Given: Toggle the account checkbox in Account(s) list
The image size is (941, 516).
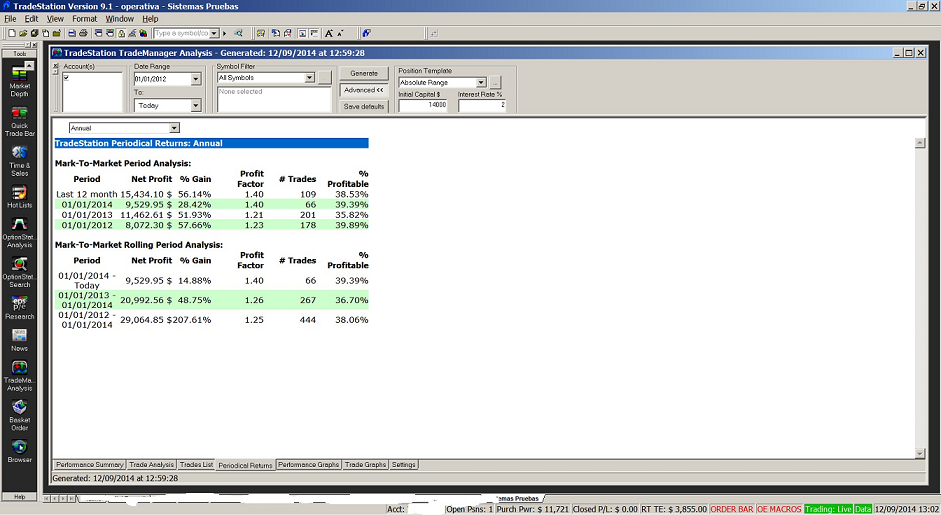Looking at the screenshot, I should [66, 78].
